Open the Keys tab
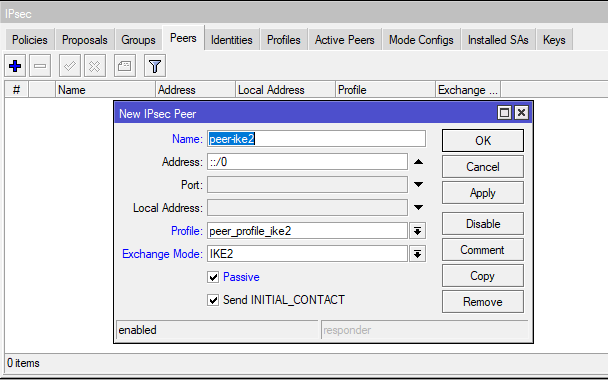 554,40
